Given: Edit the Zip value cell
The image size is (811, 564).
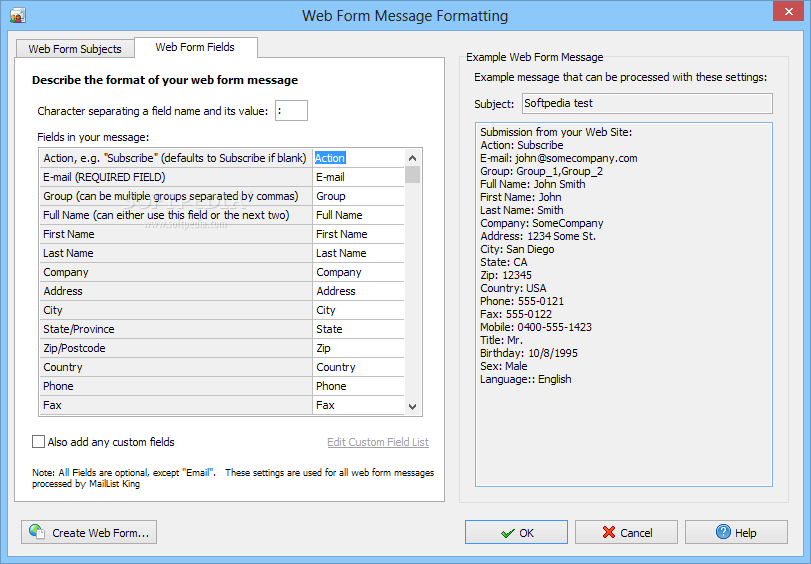Looking at the screenshot, I should pos(358,348).
